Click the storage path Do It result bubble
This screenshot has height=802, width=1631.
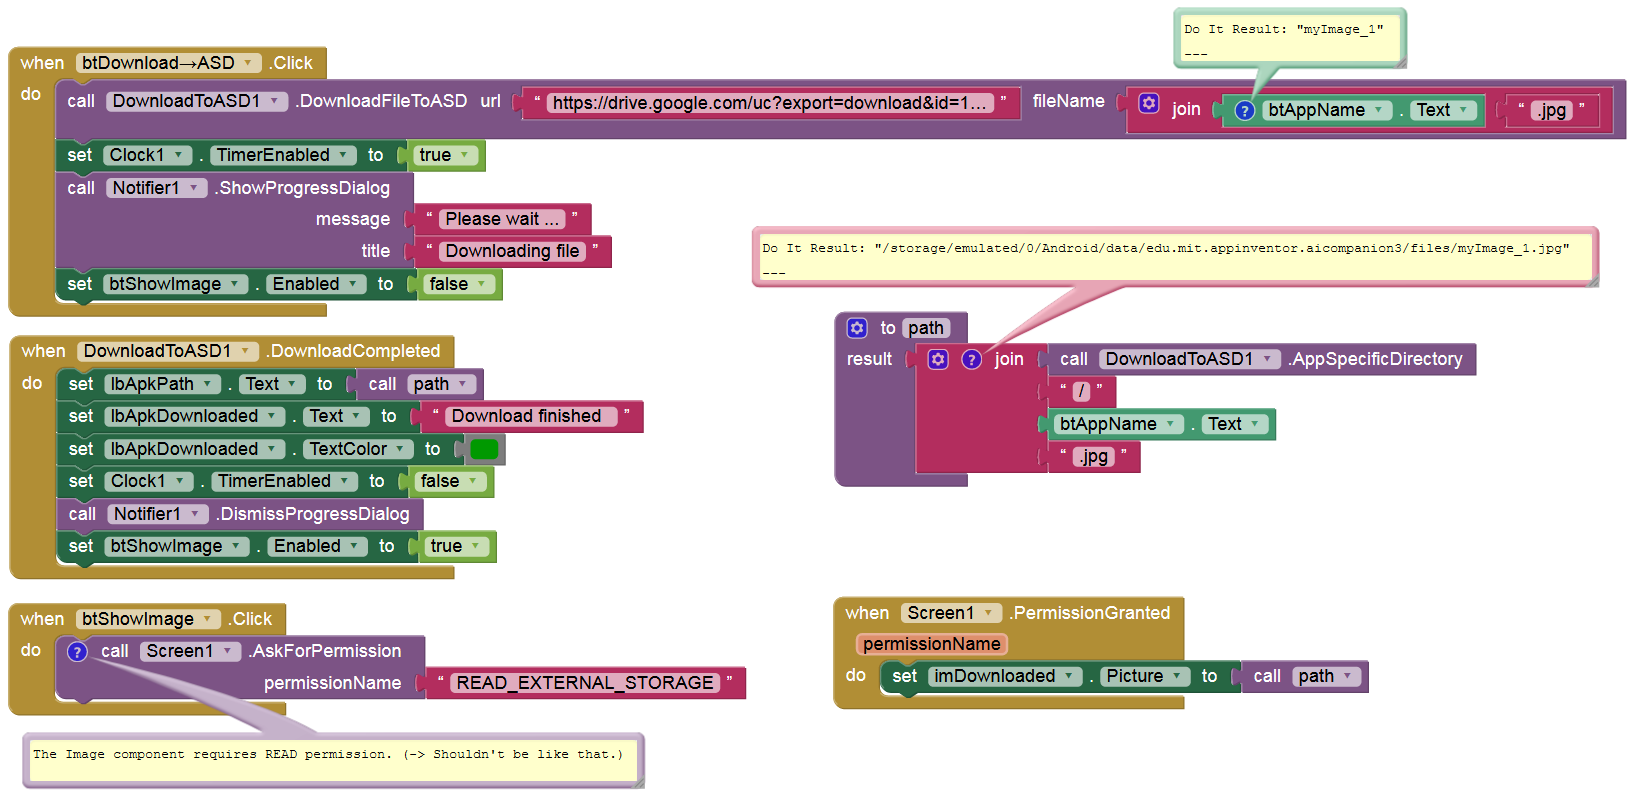click(x=1173, y=257)
